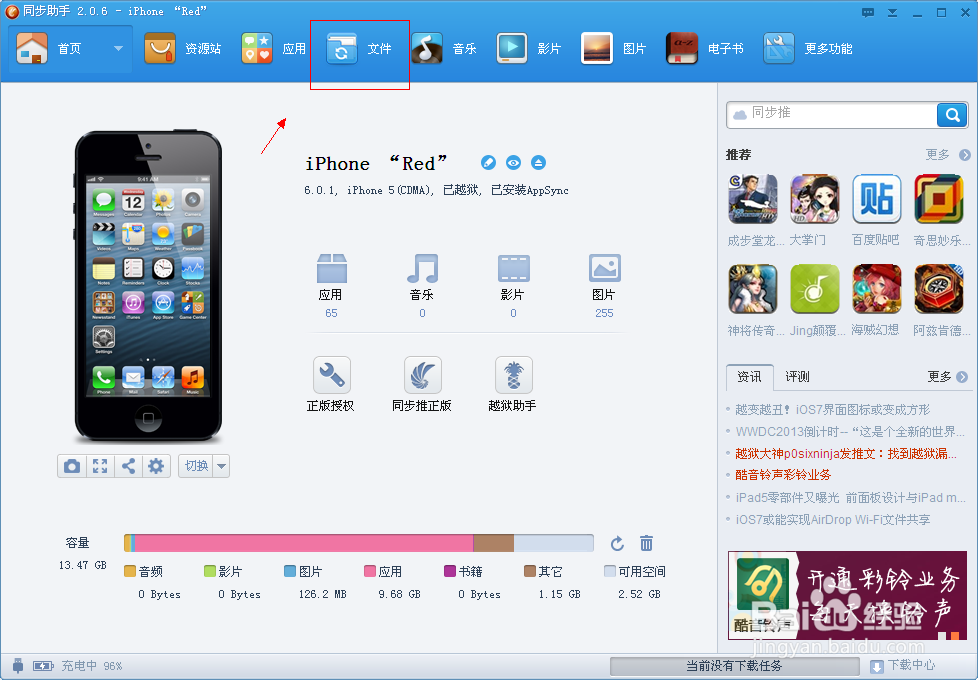Click in the 同步推 search field

point(832,115)
